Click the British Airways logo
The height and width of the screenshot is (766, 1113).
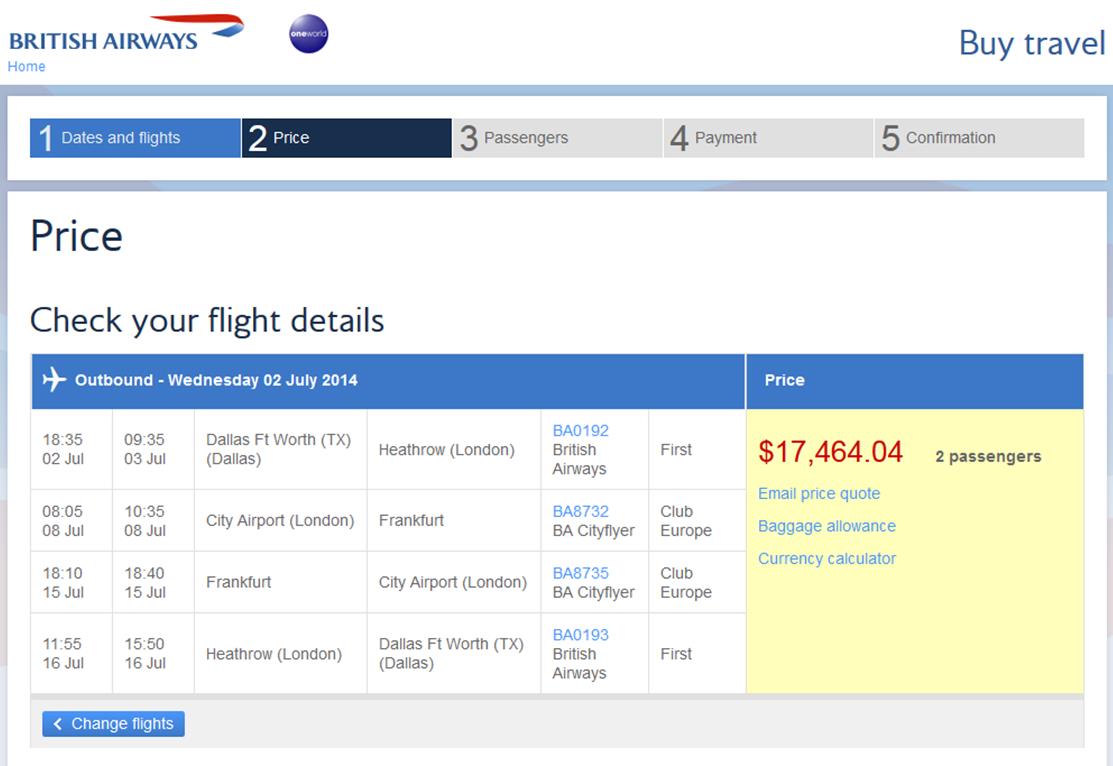click(126, 33)
